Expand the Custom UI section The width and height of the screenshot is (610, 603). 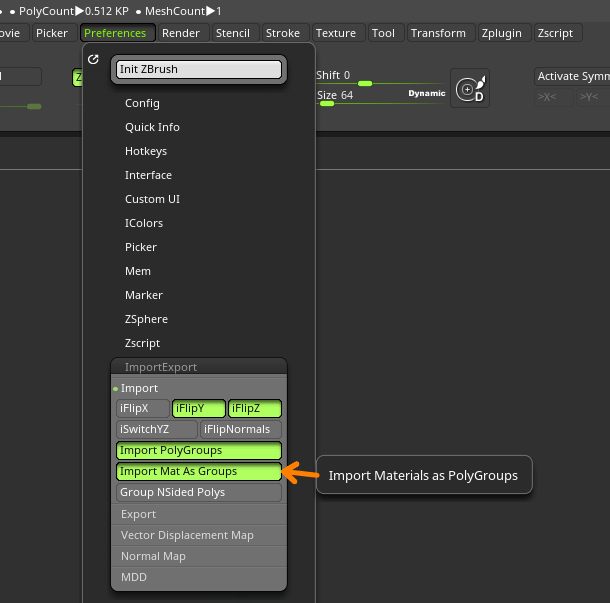pos(152,199)
